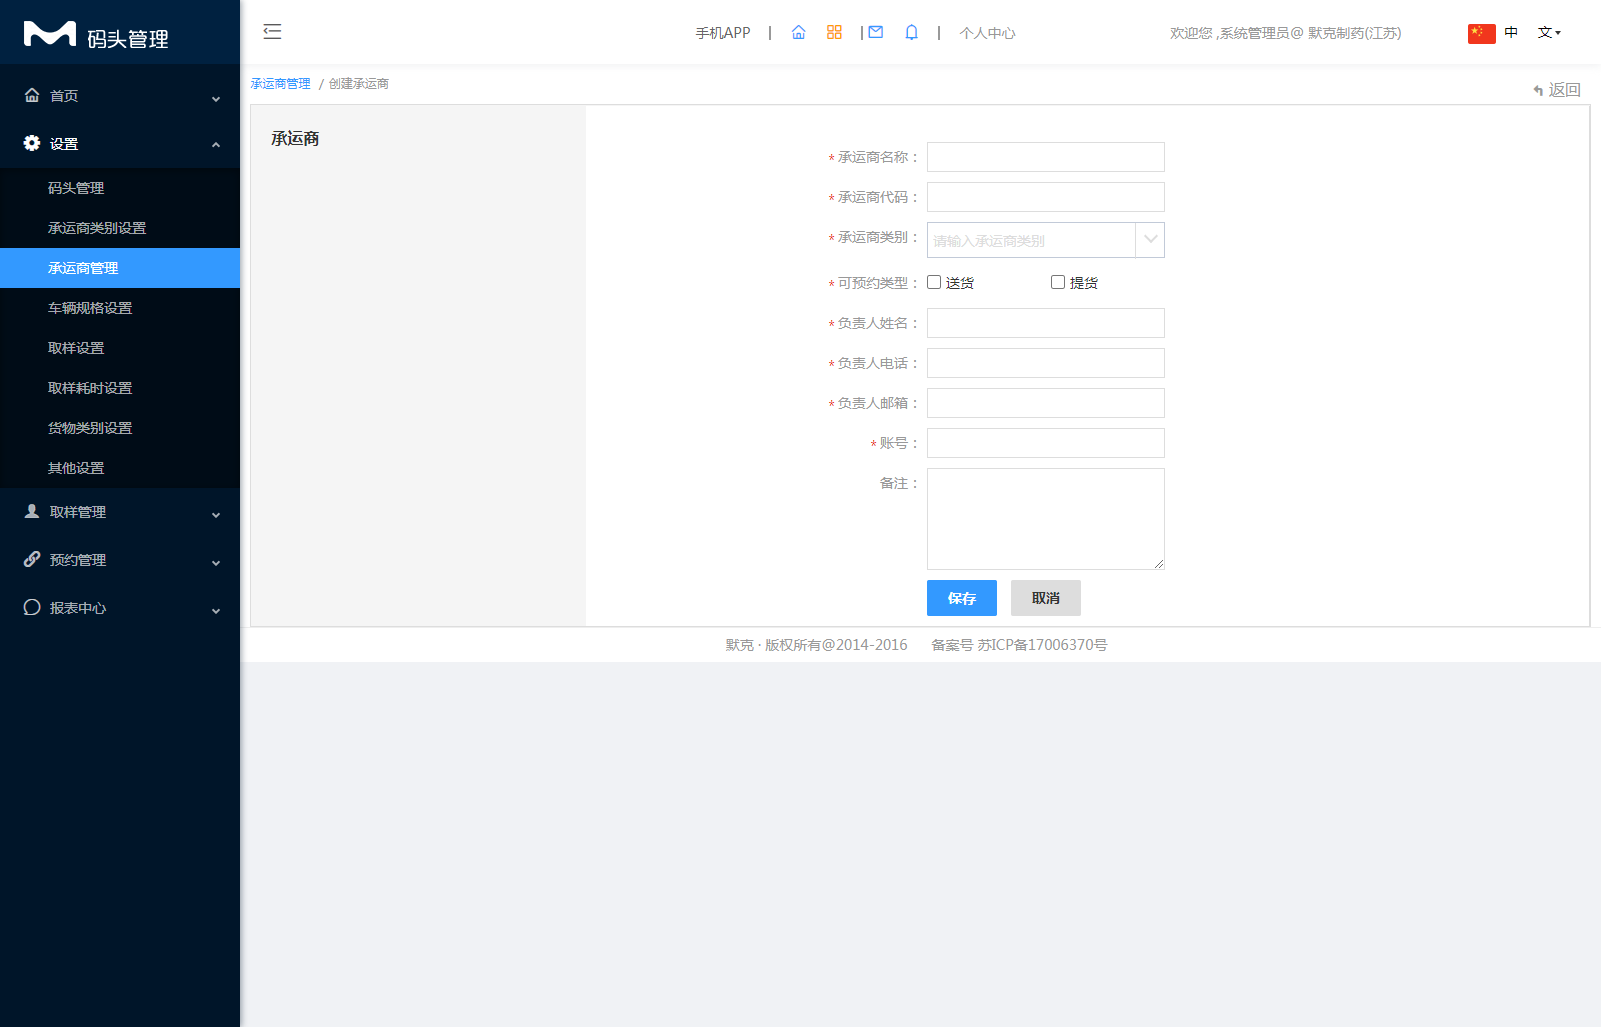Click the 预约管理 link icon

point(32,559)
